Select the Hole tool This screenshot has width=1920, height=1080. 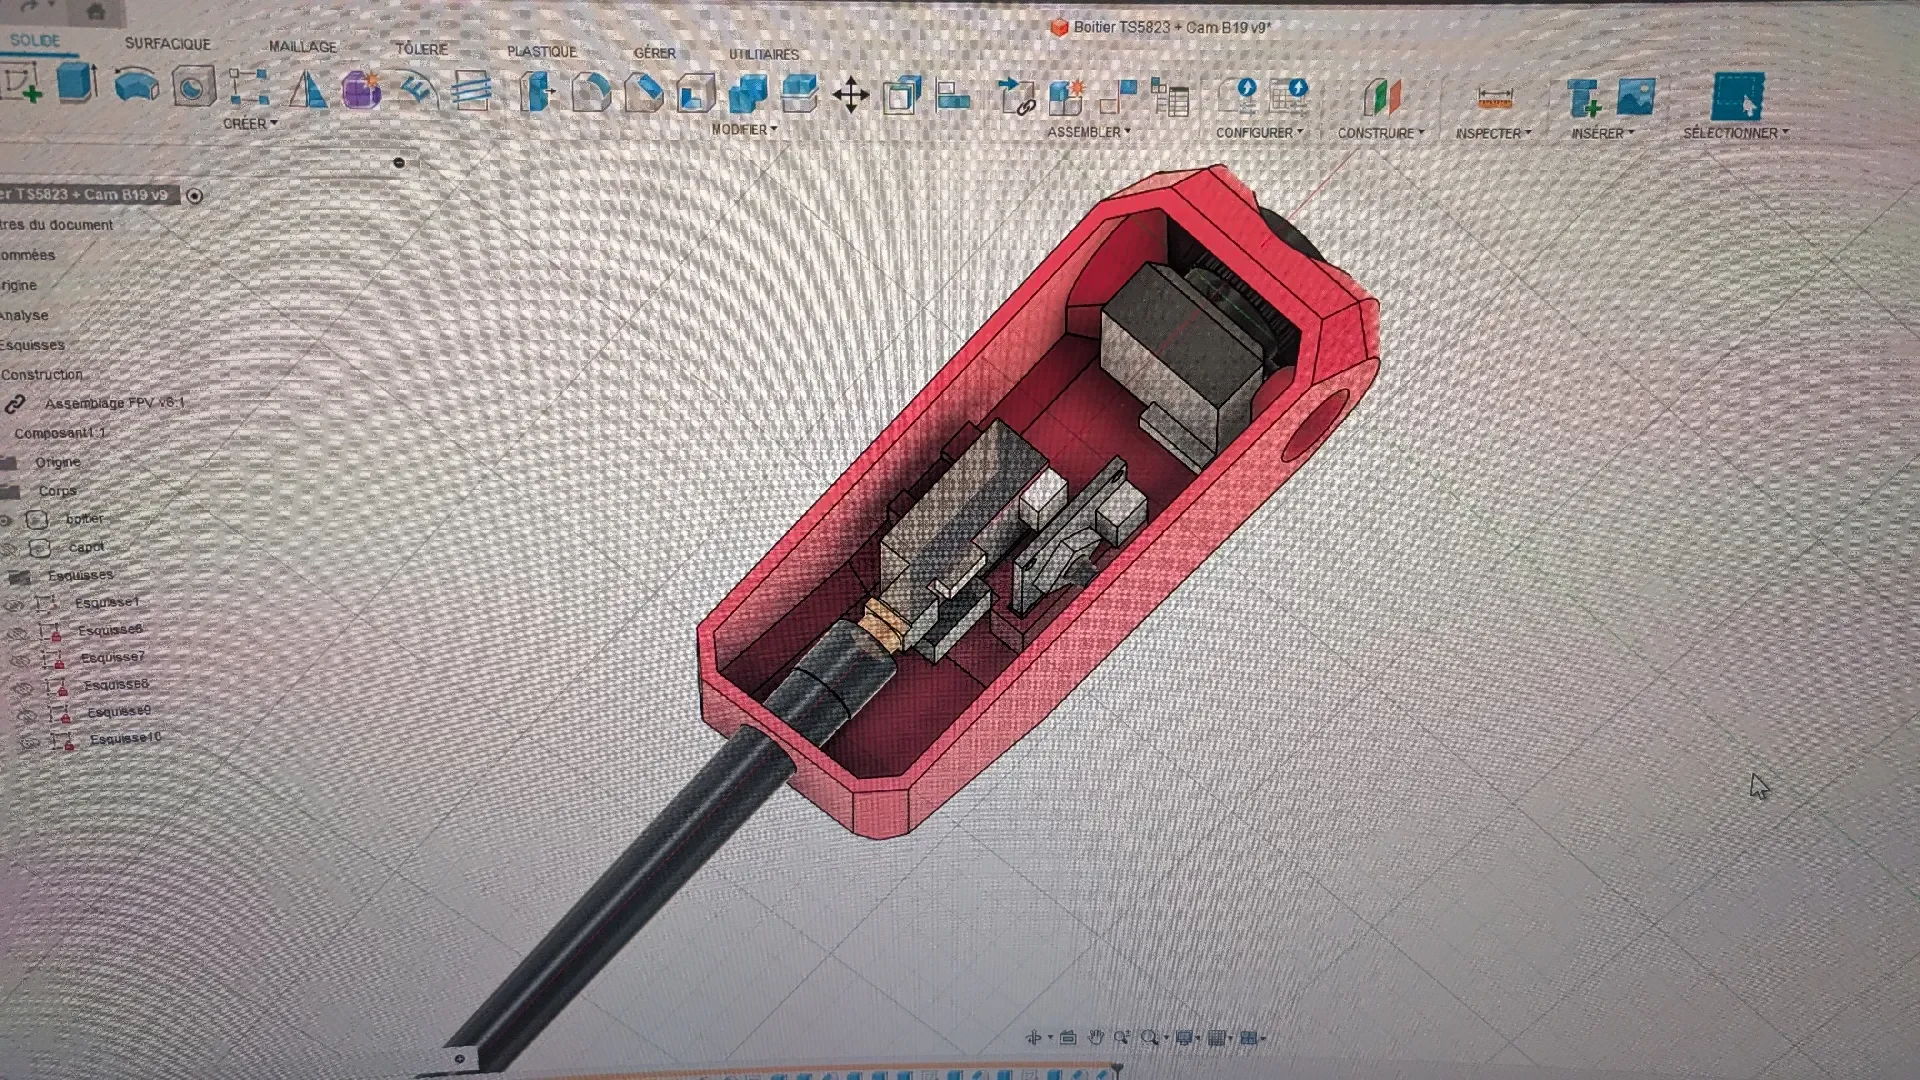point(193,87)
